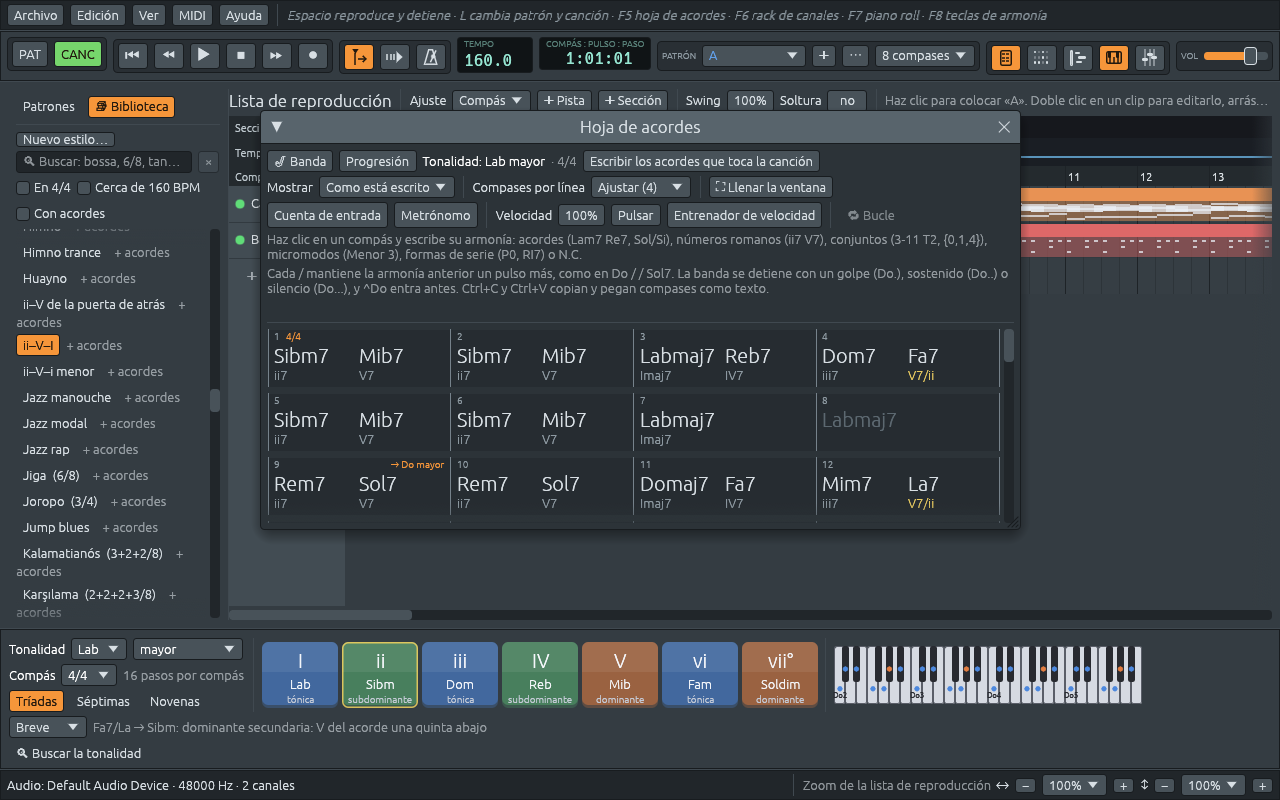The image size is (1280, 800).
Task: Start playback with the play button
Action: (204, 56)
